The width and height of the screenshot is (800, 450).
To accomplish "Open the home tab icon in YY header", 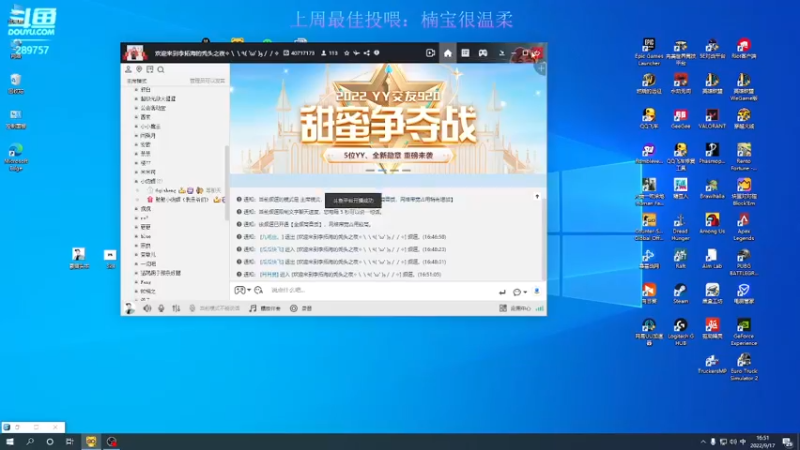I will pyautogui.click(x=447, y=53).
